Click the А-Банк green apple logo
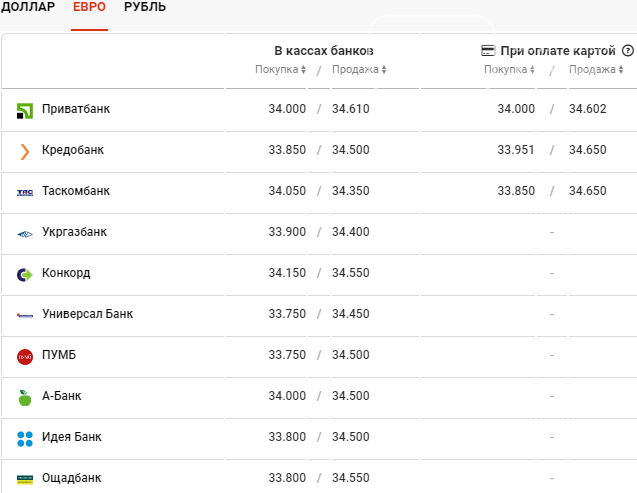Image resolution: width=637 pixels, height=493 pixels. coord(25,398)
